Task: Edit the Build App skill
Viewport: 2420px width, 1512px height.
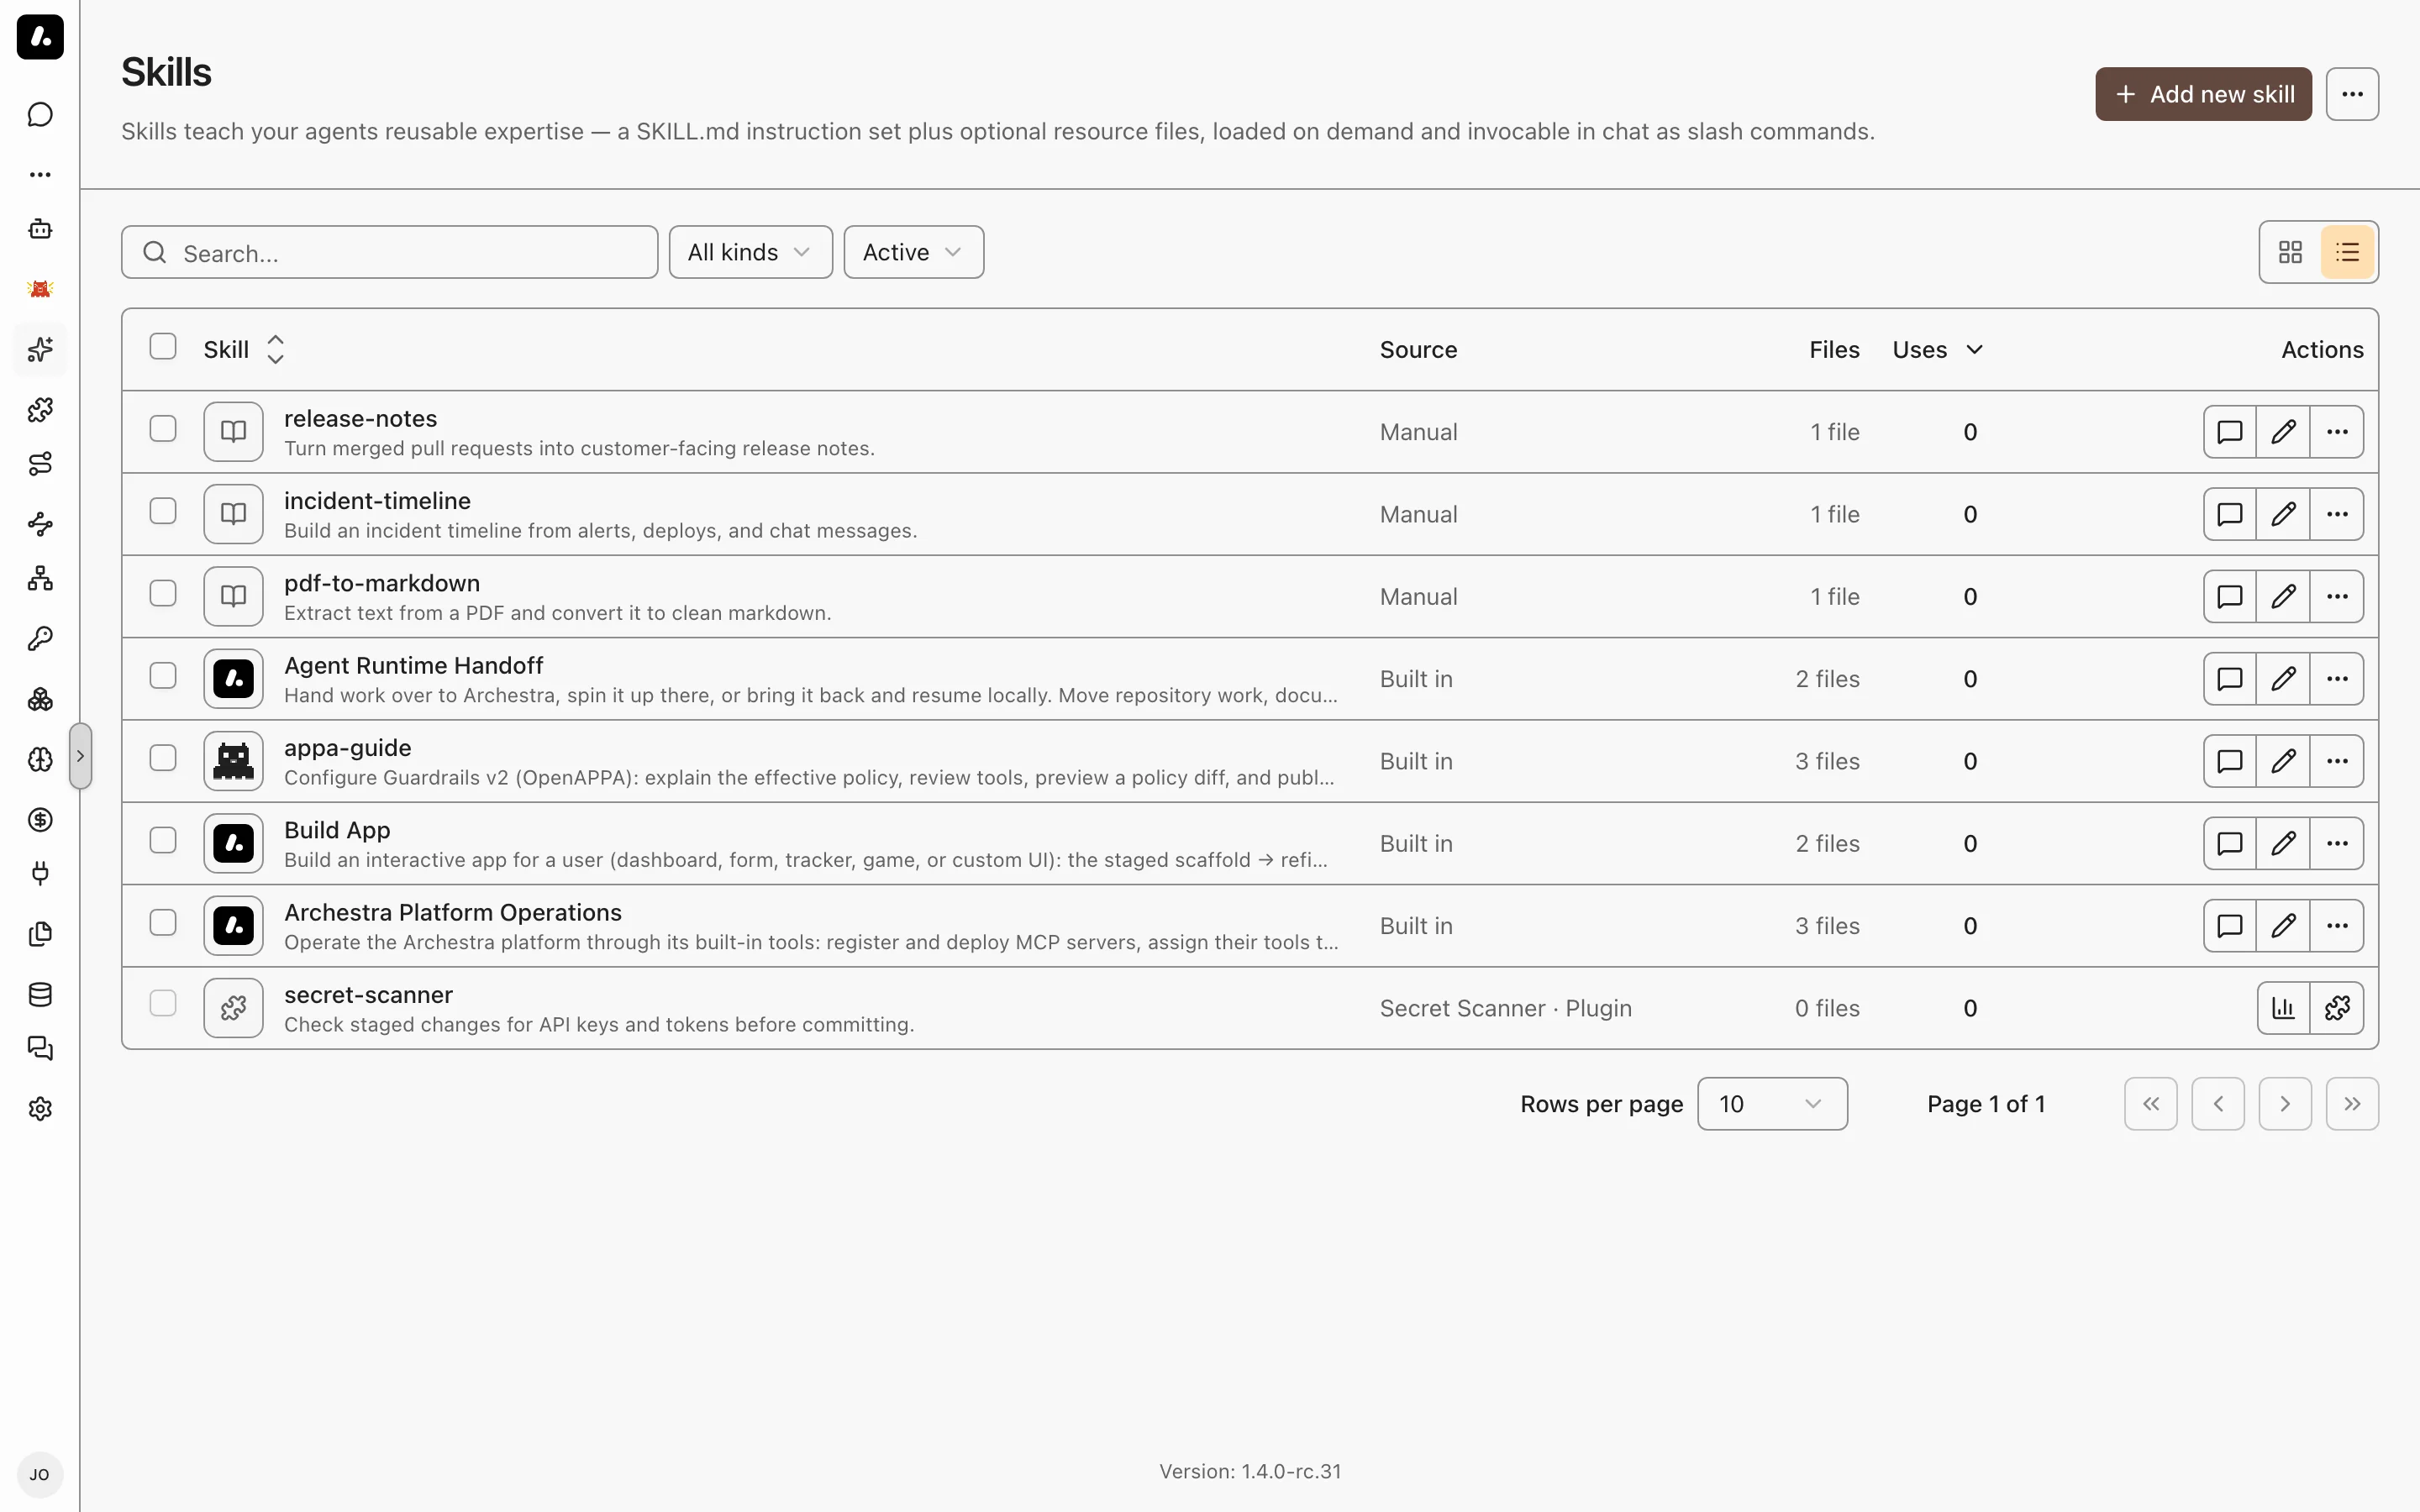Action: (2283, 843)
